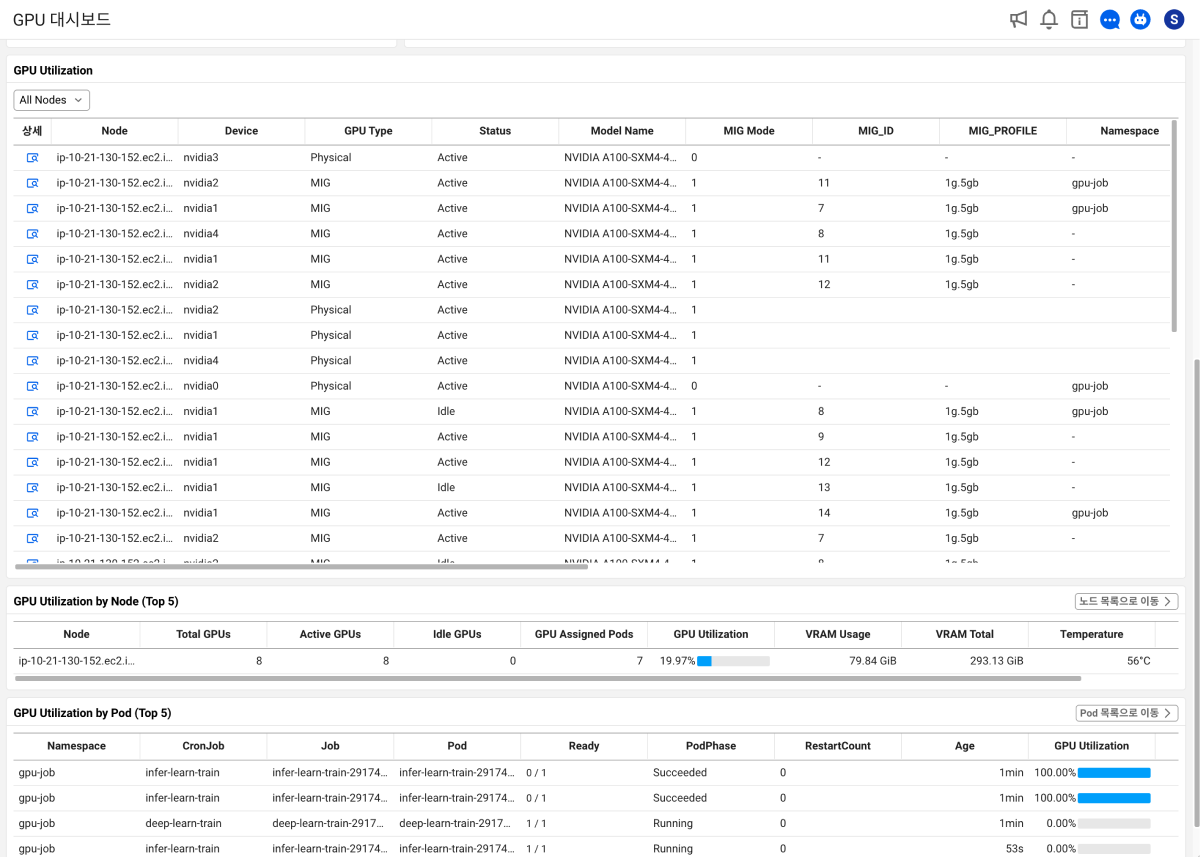Screen dimensions: 1200x857
Task: Click the MIG Mode column header
Action: tap(749, 131)
